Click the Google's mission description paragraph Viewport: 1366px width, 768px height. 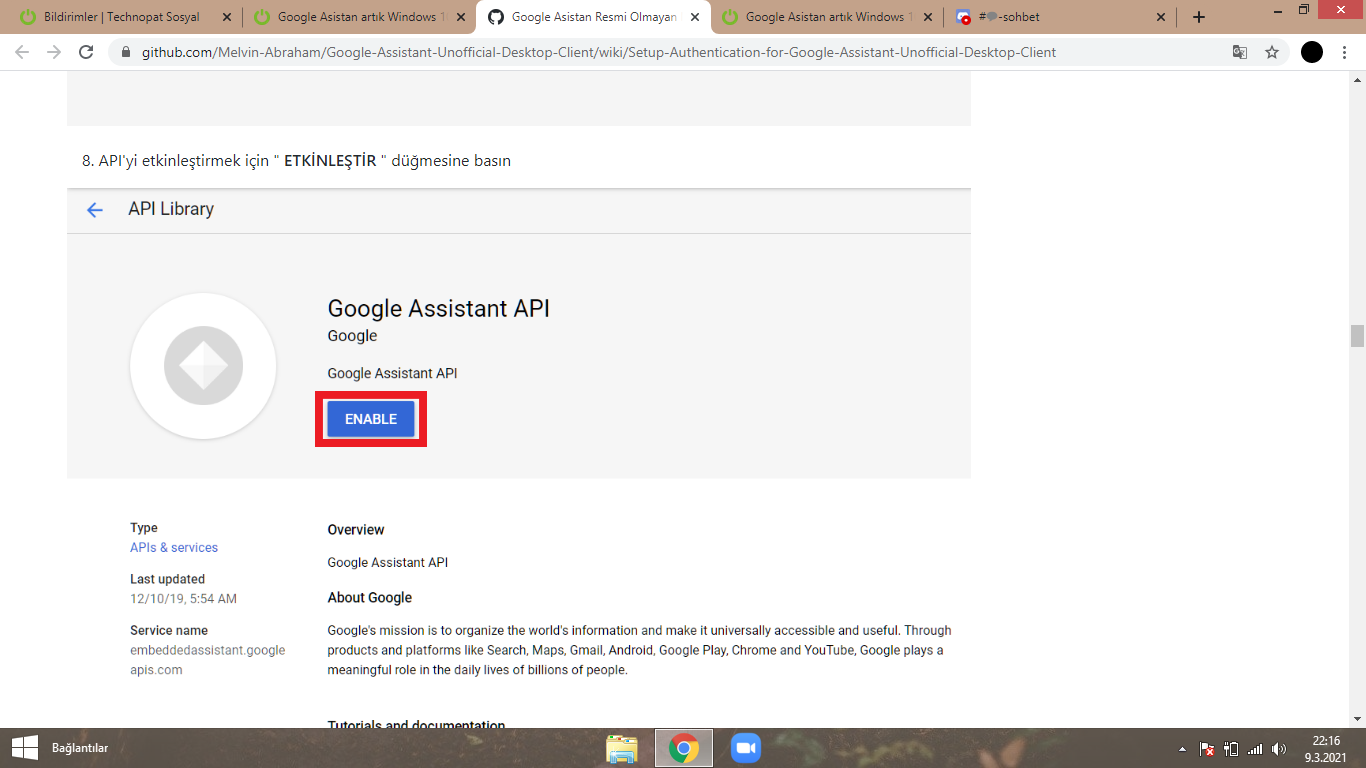click(x=640, y=650)
